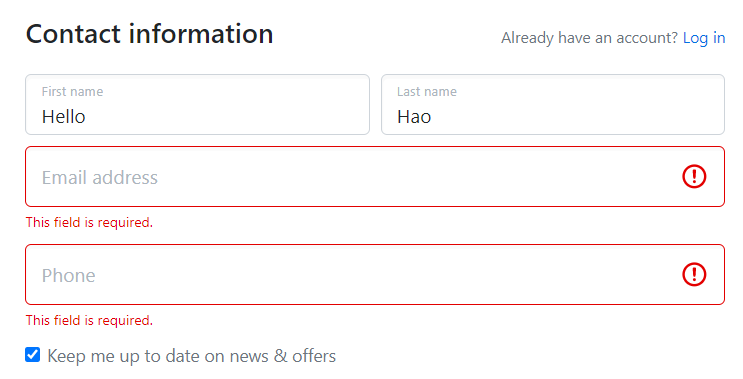
Task: Click the 'news & offers' words beside checkbox
Action: [x=282, y=356]
